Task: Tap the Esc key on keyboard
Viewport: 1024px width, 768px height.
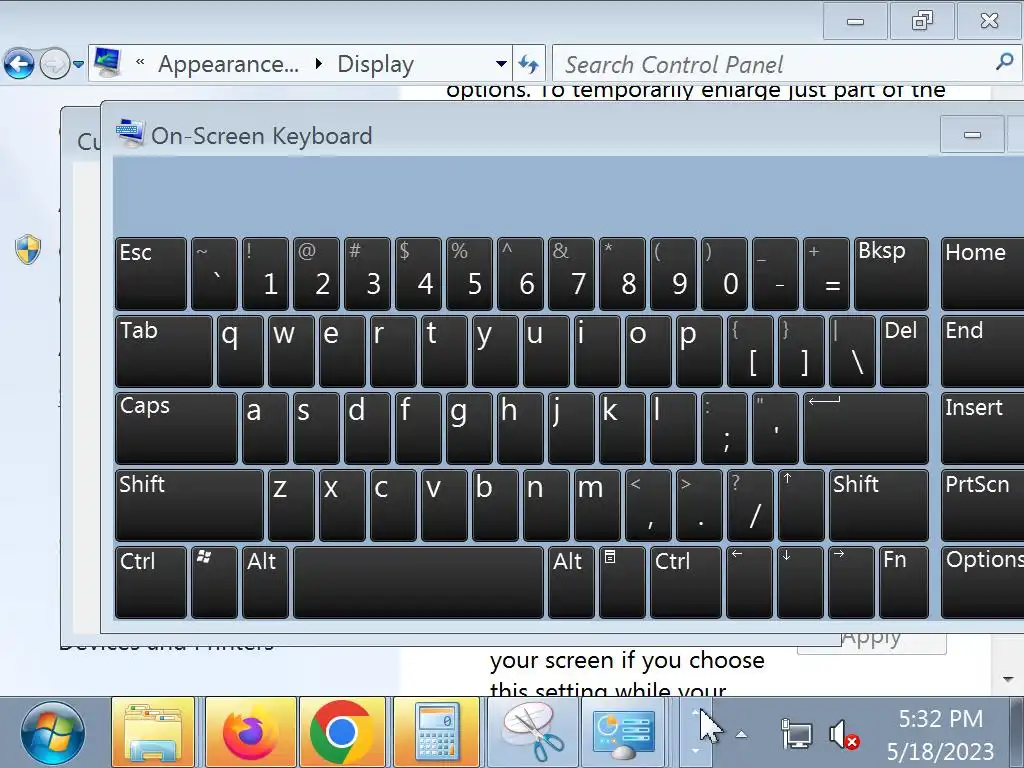Action: (151, 274)
